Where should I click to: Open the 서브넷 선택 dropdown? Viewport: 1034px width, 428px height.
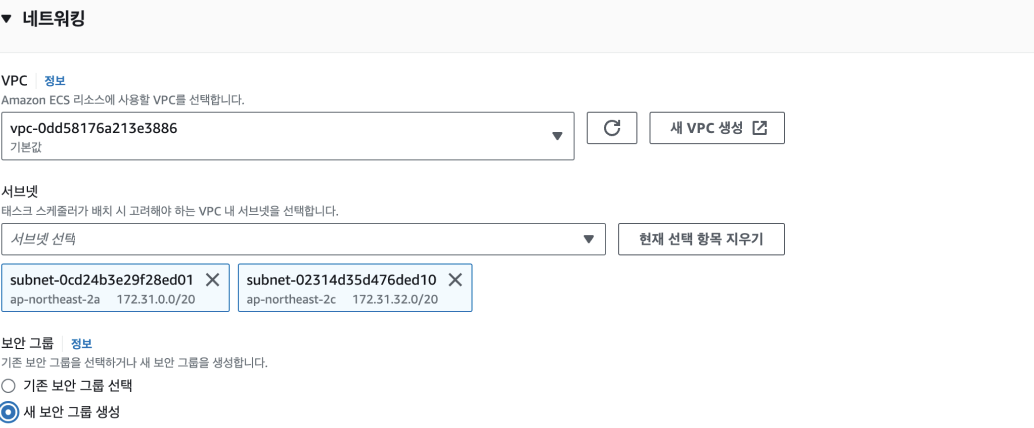[x=303, y=239]
